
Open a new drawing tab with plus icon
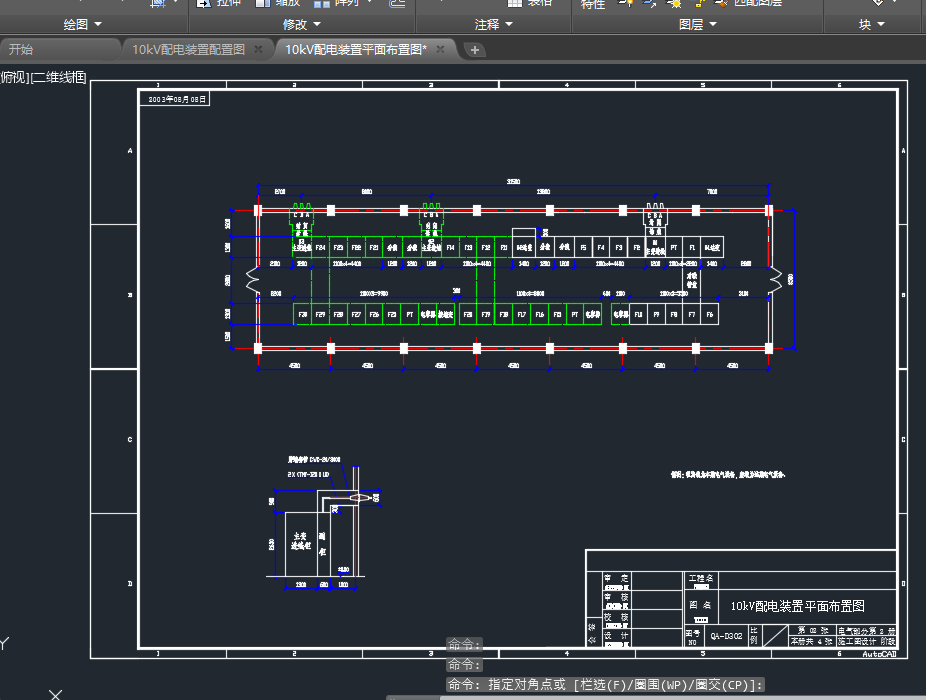tap(475, 50)
